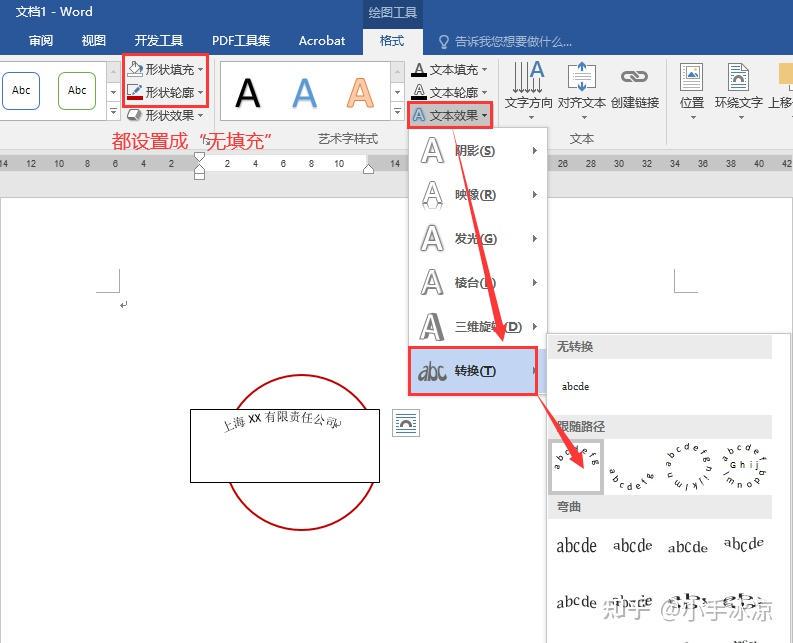Switch to the 开发工具 developer tab
The height and width of the screenshot is (643, 793).
click(x=159, y=40)
